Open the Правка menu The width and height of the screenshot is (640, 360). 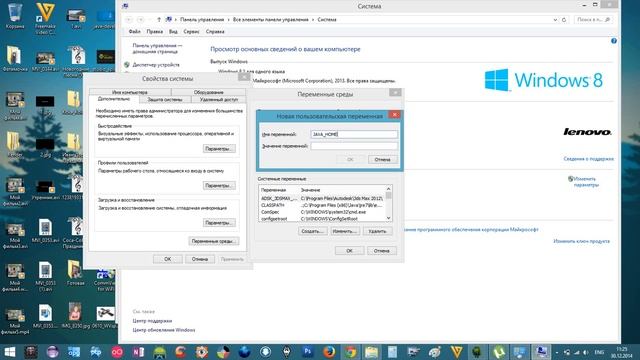tap(155, 31)
